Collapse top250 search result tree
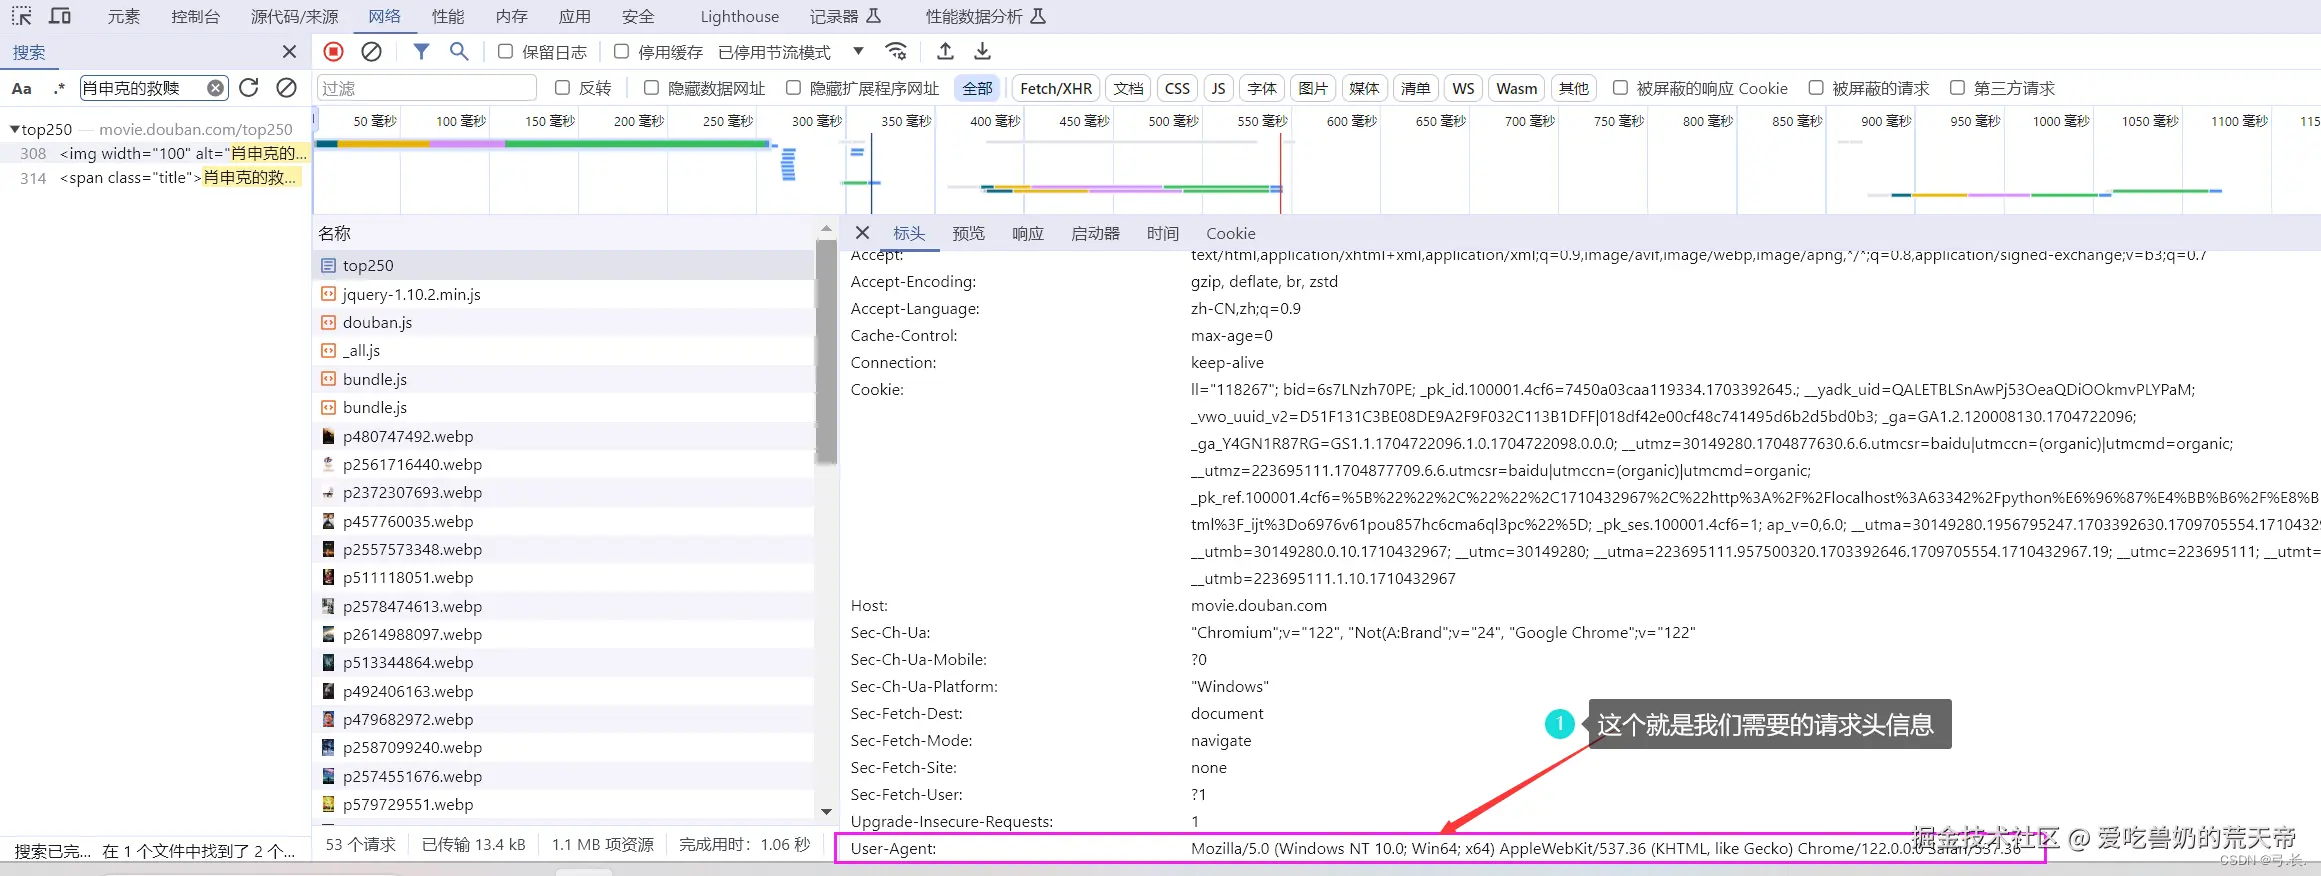Screen dimensions: 2321x876 pyautogui.click(x=14, y=129)
